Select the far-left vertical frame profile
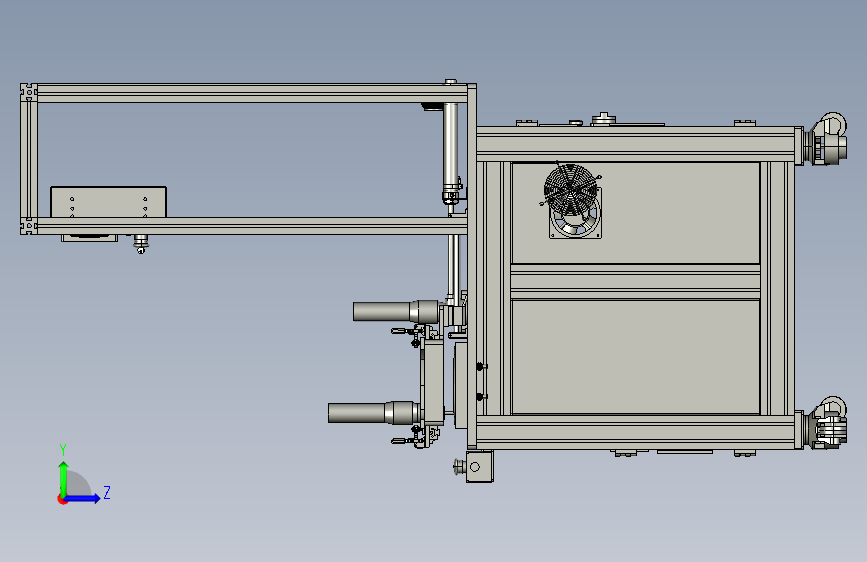867x562 pixels. click(29, 159)
